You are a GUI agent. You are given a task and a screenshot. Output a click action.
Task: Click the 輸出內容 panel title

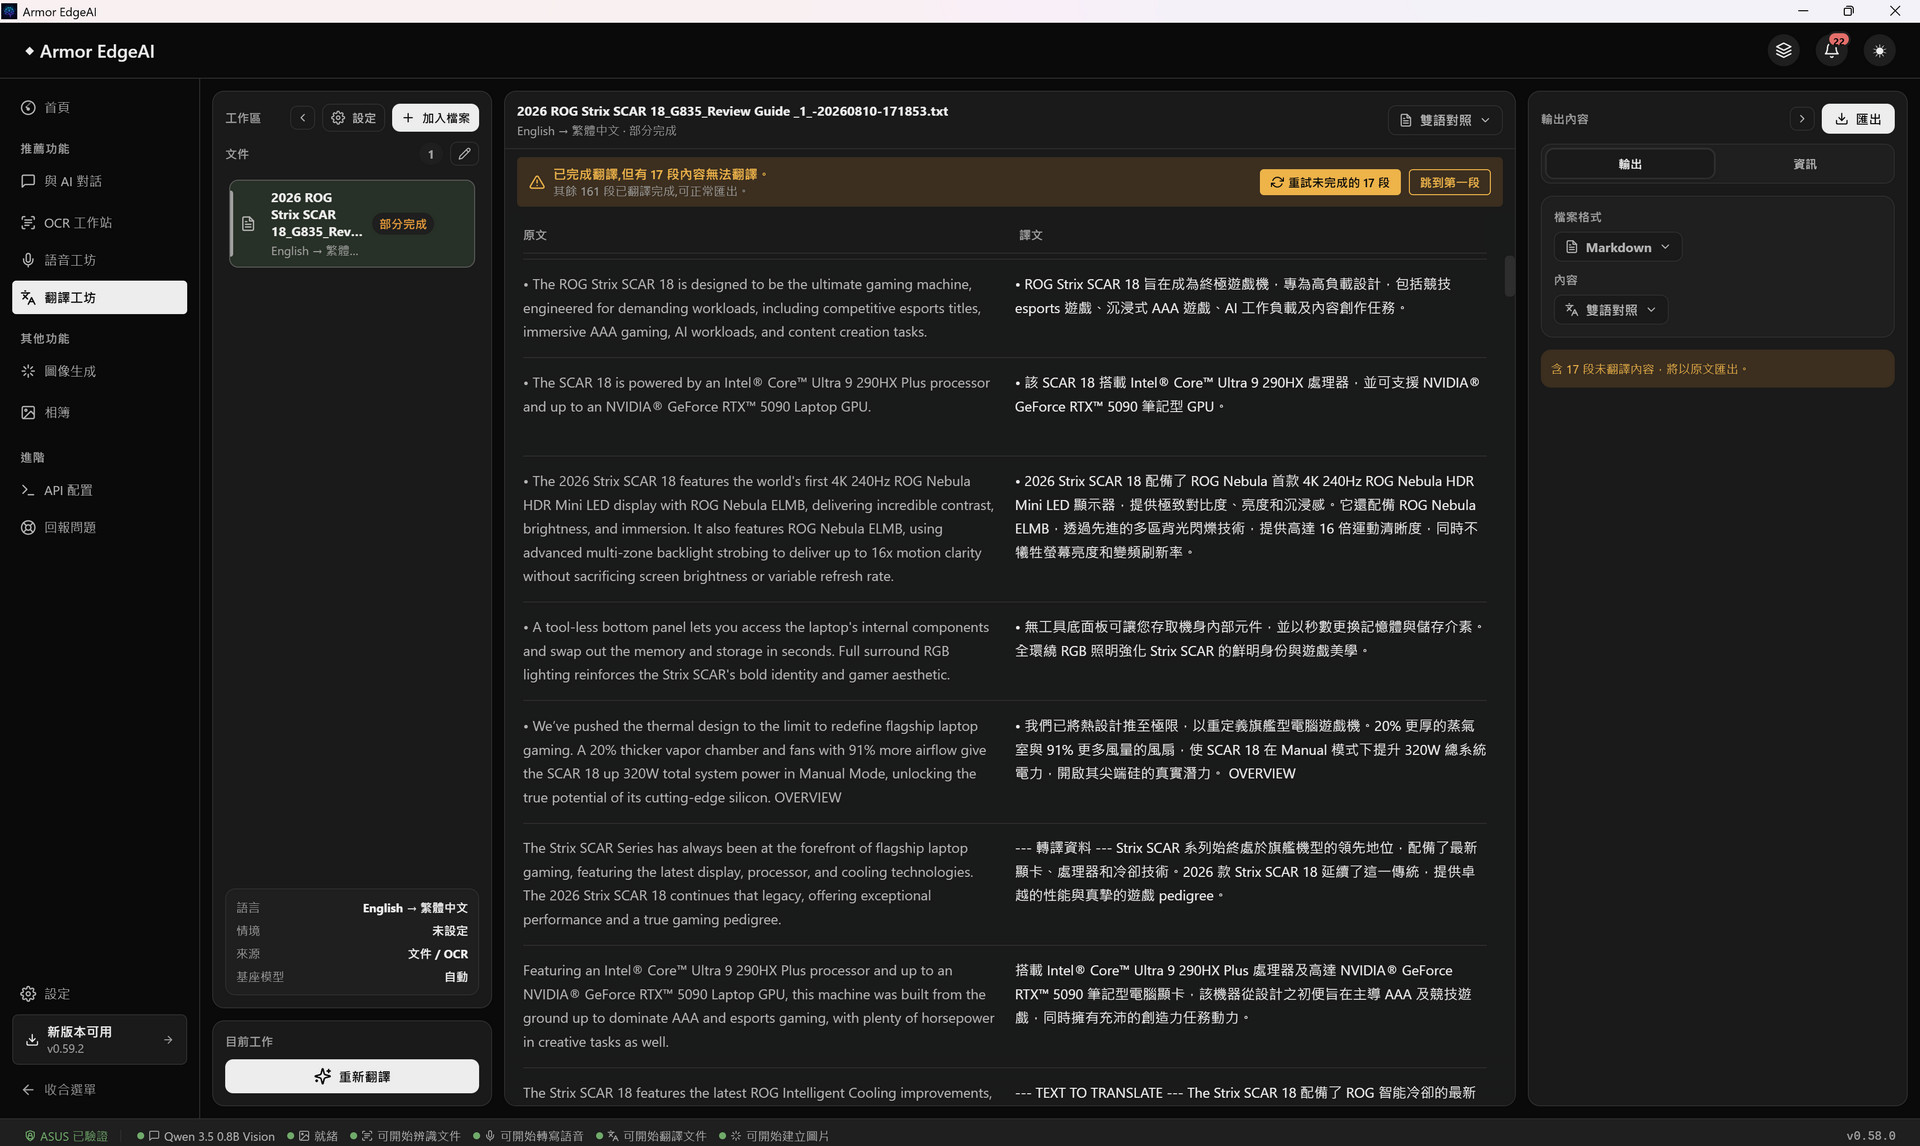pyautogui.click(x=1564, y=119)
